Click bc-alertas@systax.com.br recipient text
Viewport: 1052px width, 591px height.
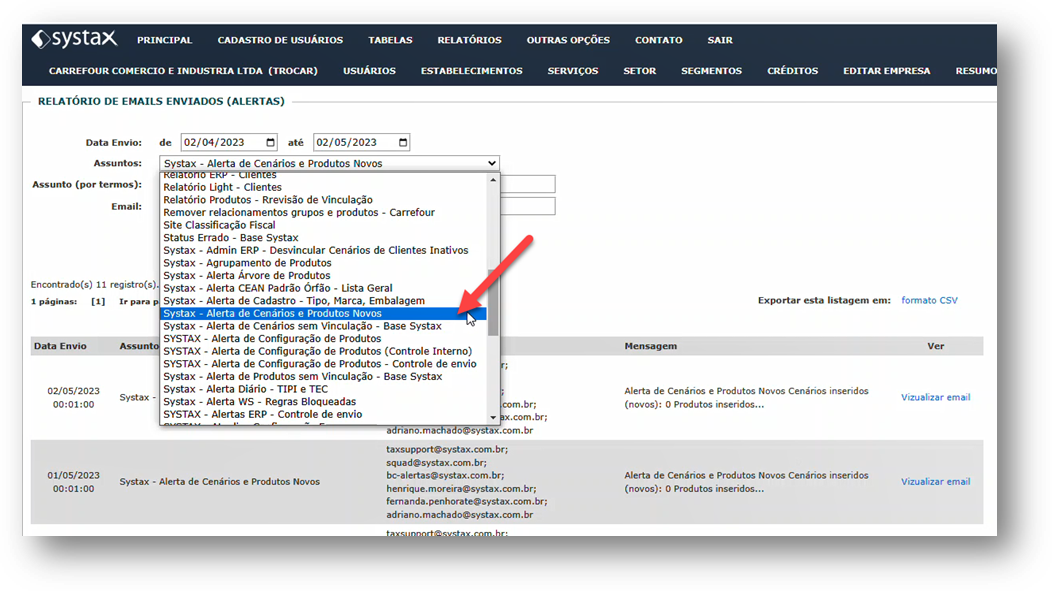[445, 475]
